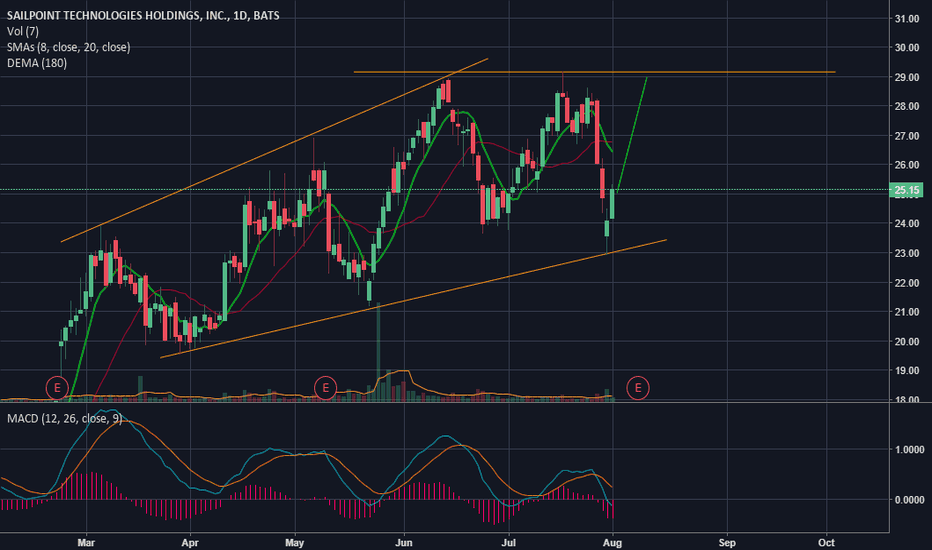This screenshot has height=550, width=932.
Task: Select the horizontal orange resistance line at 29
Action: click(x=594, y=72)
